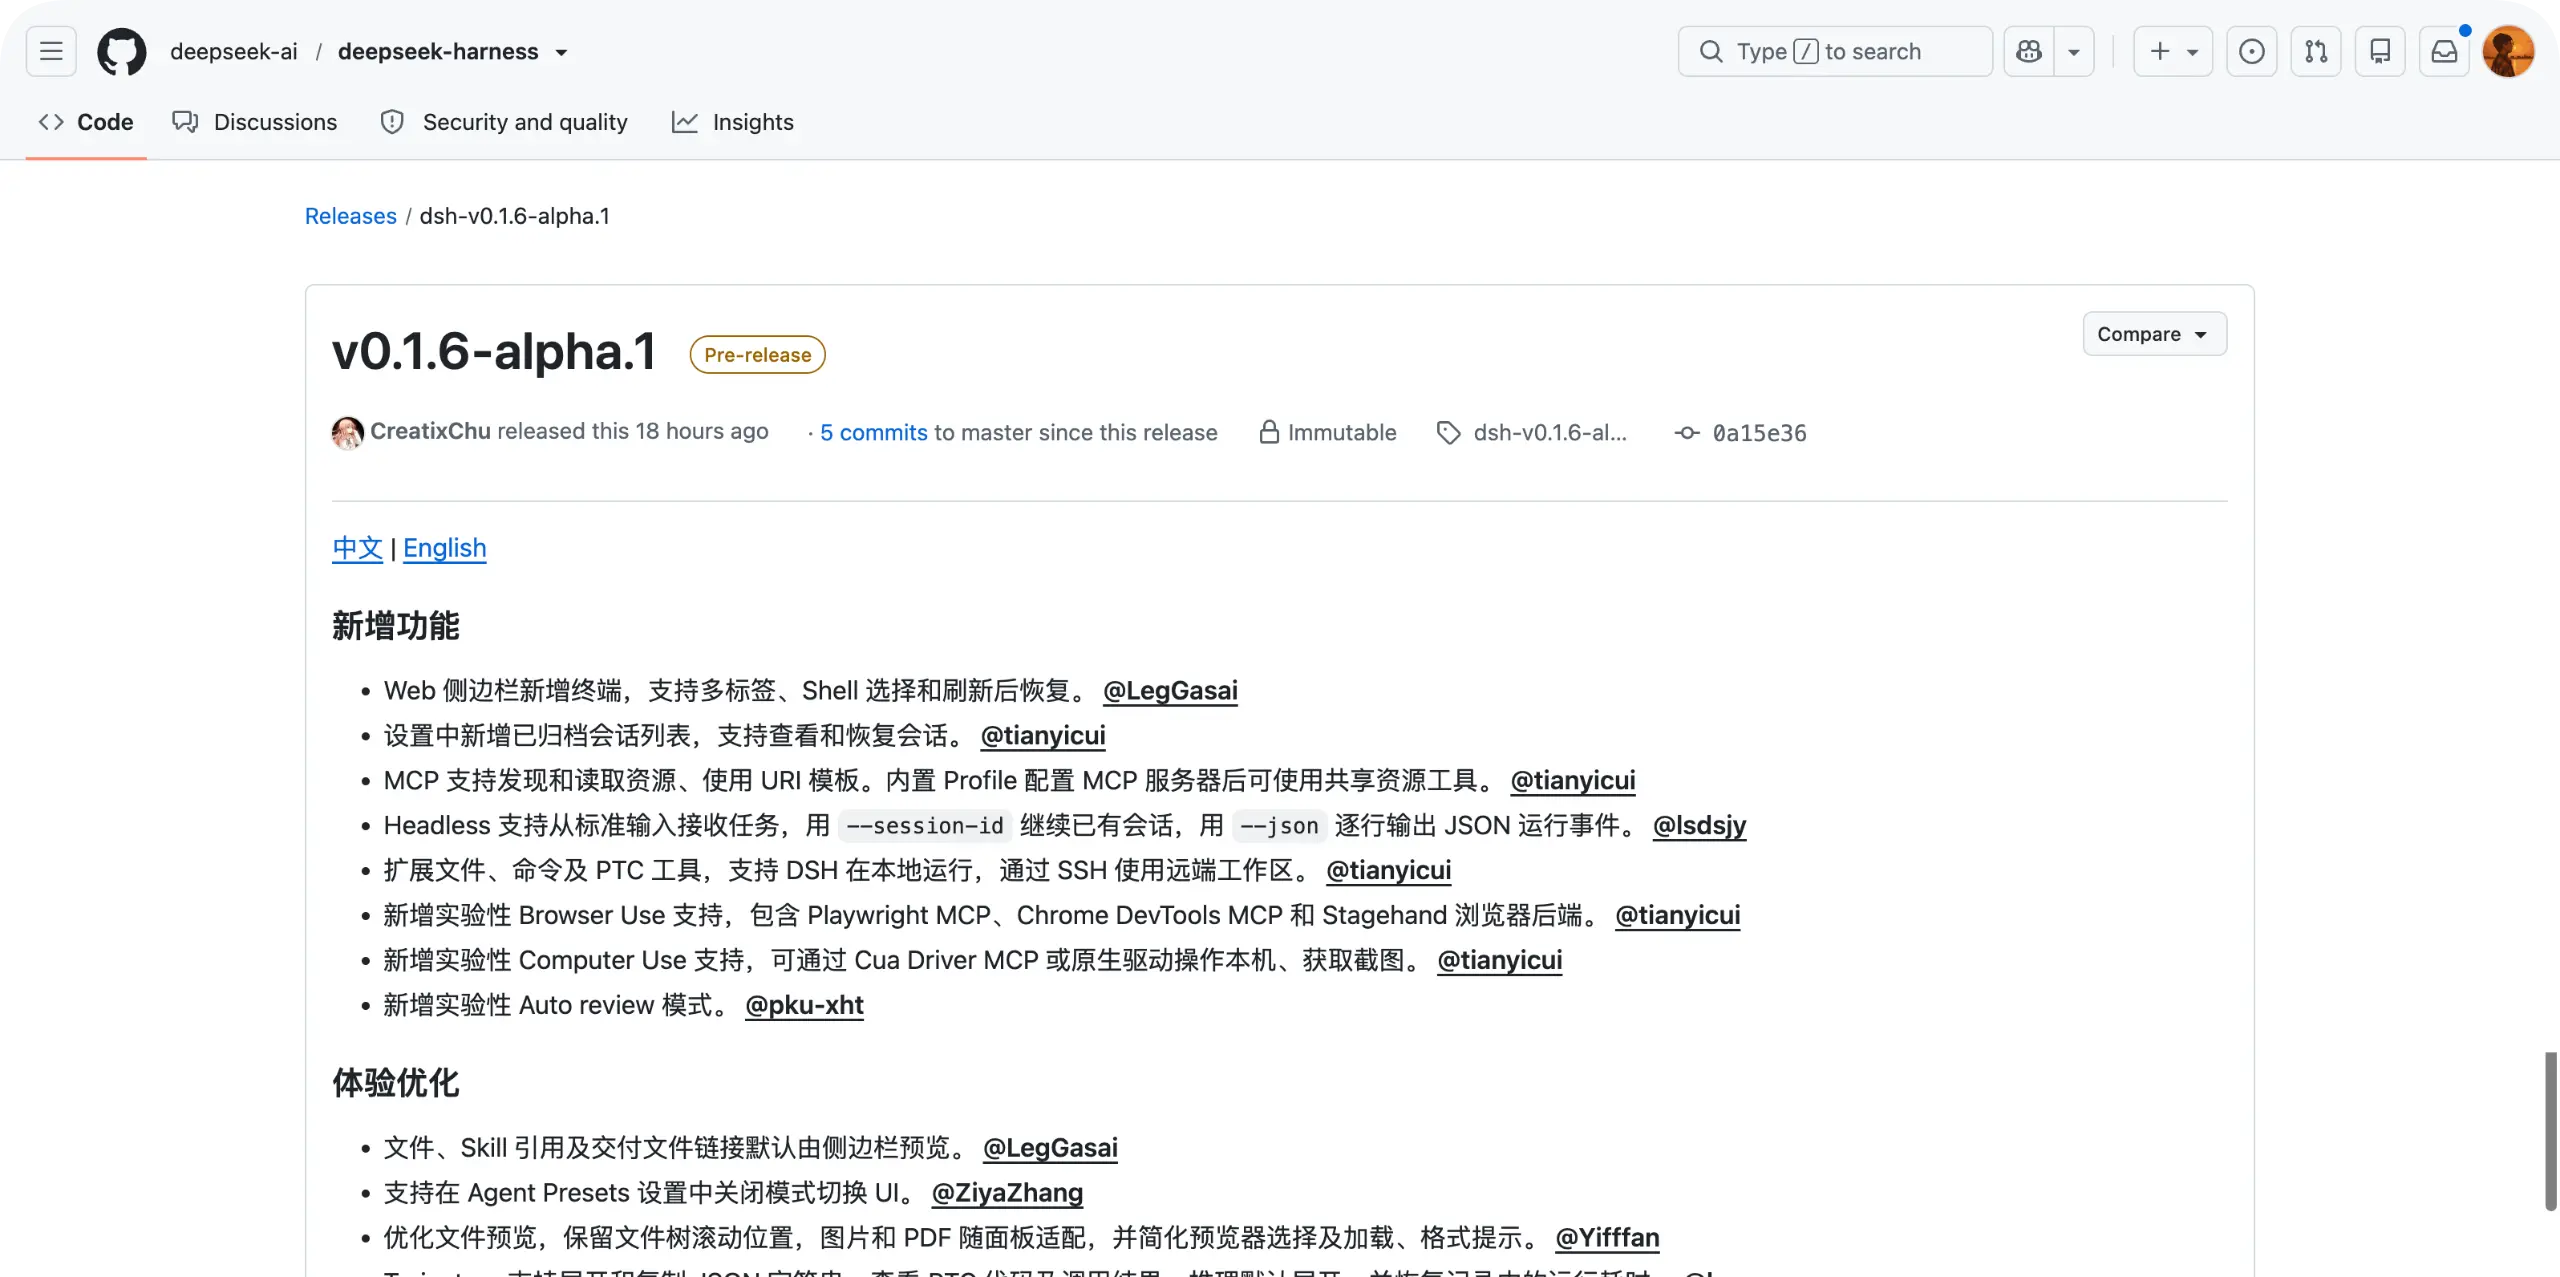Expand the Copilot dropdown arrow
This screenshot has height=1277, width=2560.
[2074, 51]
